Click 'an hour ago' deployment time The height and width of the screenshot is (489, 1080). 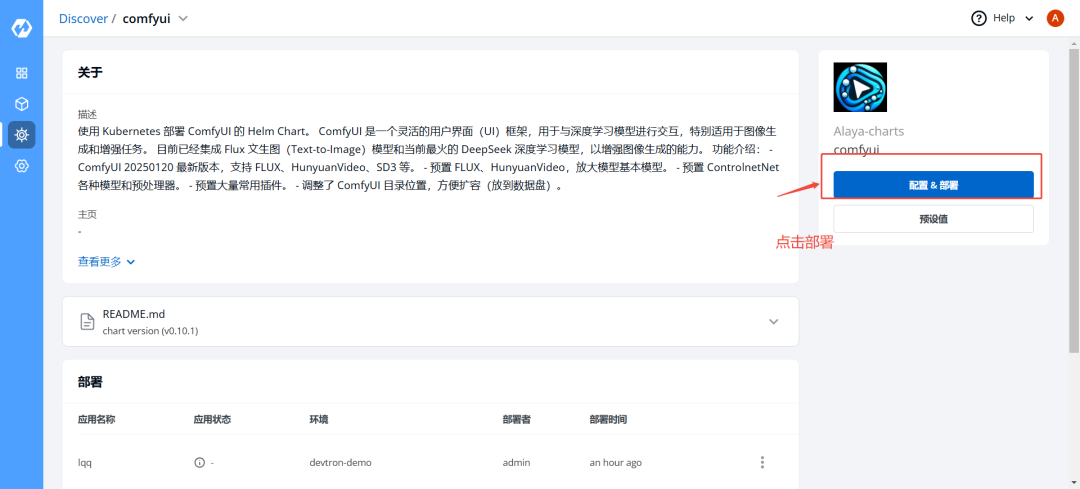(x=616, y=463)
